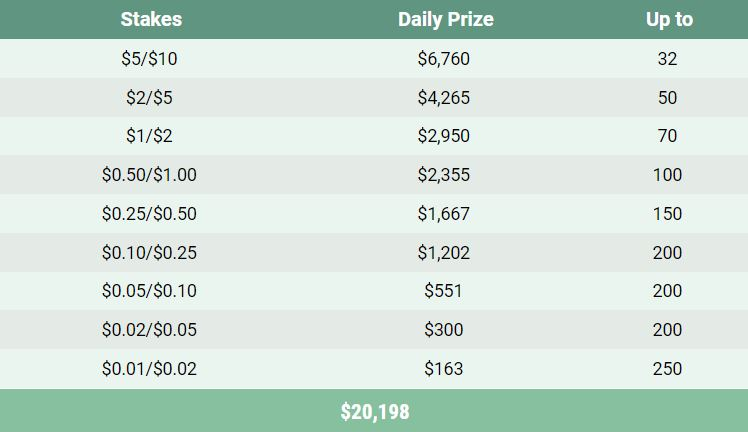Click the Up to column header

point(668,19)
